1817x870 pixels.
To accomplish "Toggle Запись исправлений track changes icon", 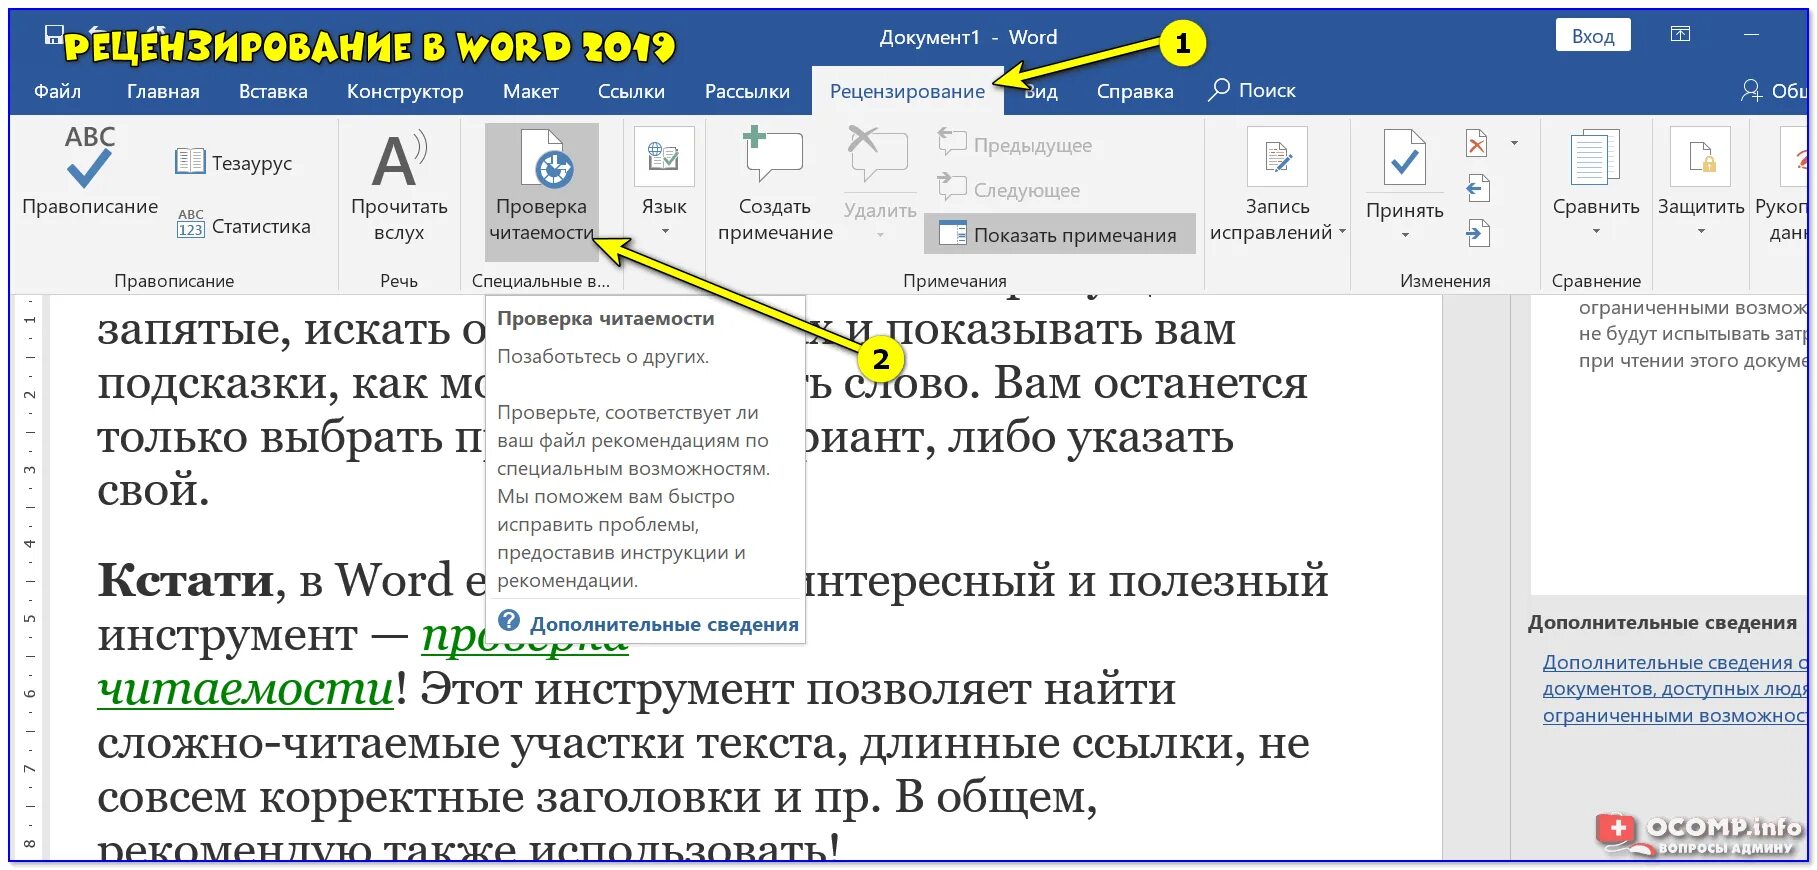I will click(x=1277, y=158).
